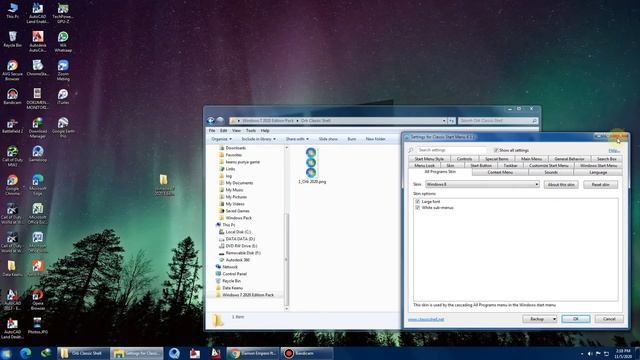Open iTunes desktop shortcut

[x=63, y=97]
